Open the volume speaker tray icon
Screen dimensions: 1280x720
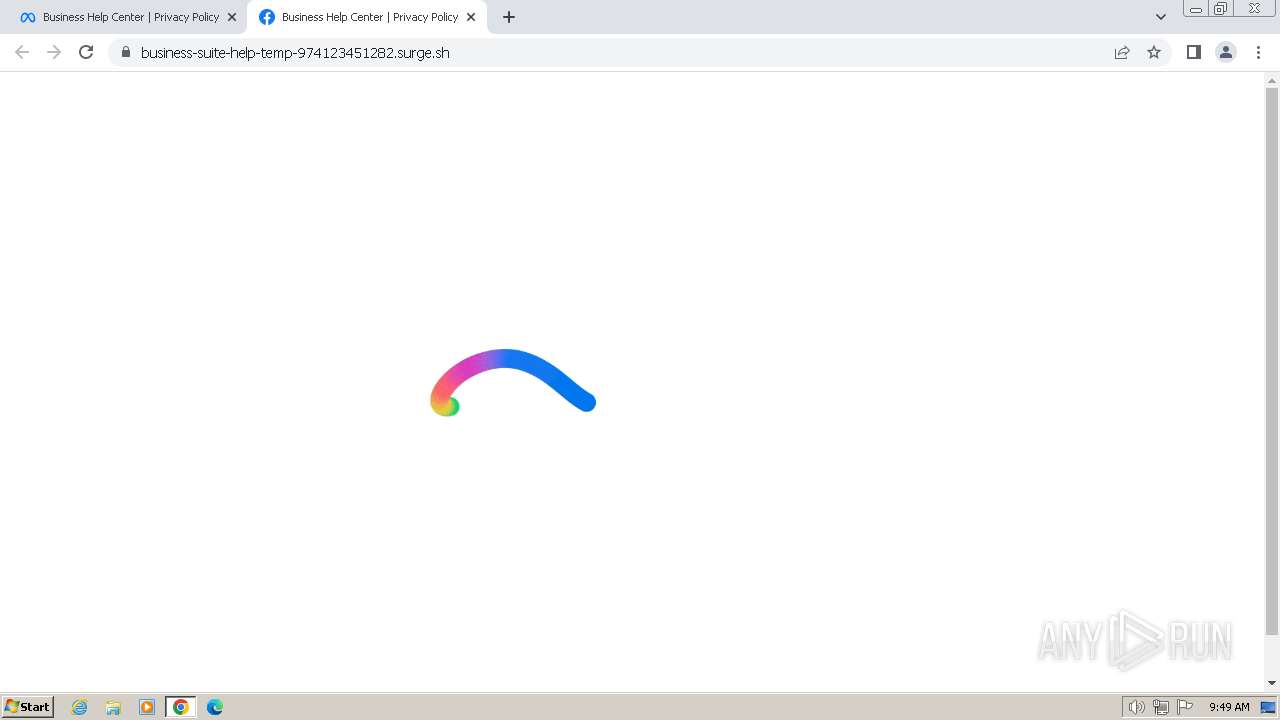(x=1136, y=707)
